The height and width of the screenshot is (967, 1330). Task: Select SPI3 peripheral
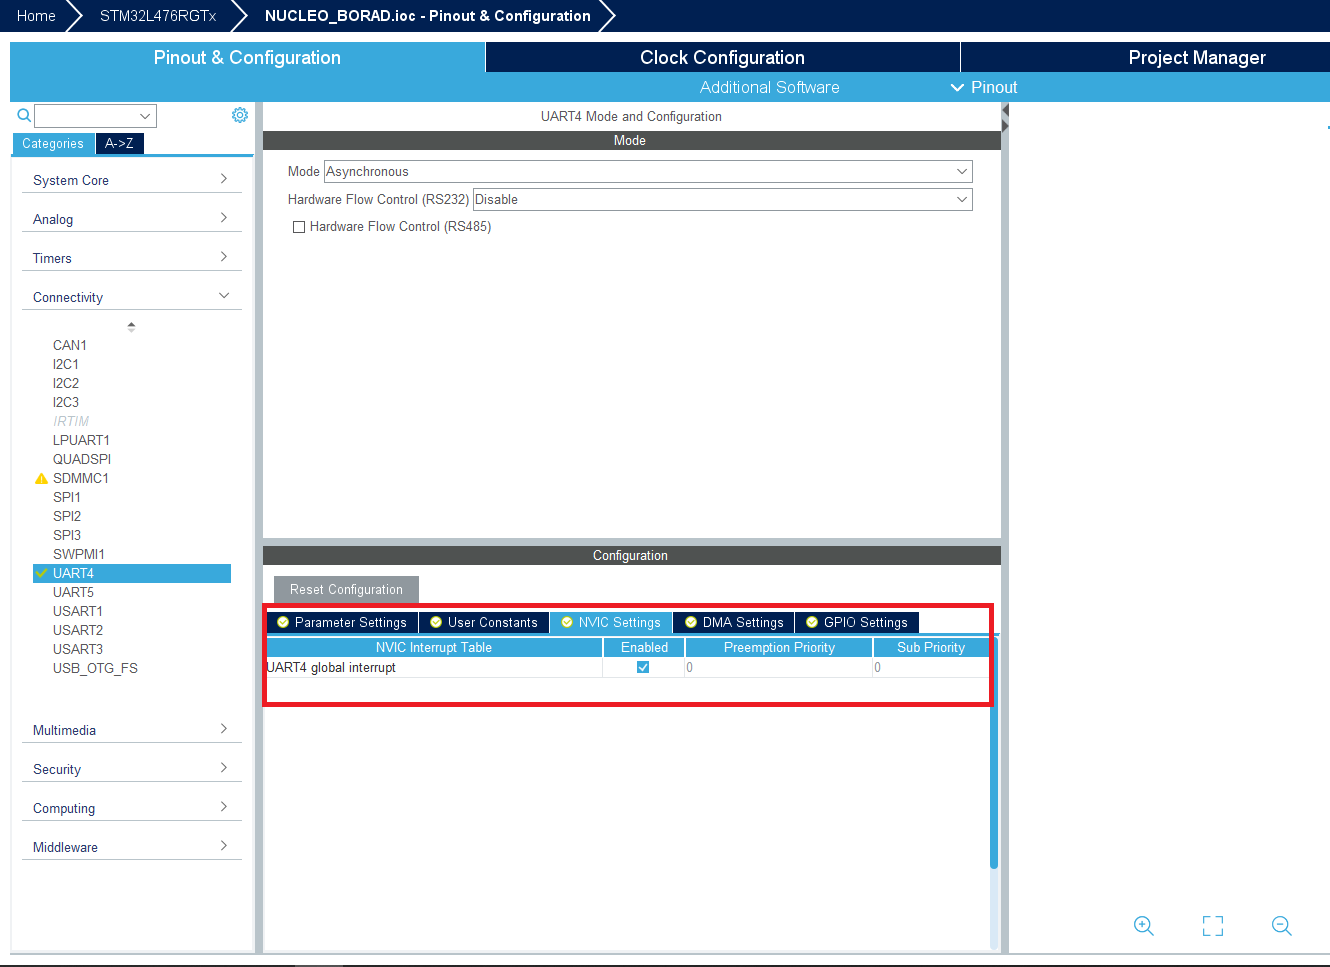[67, 535]
